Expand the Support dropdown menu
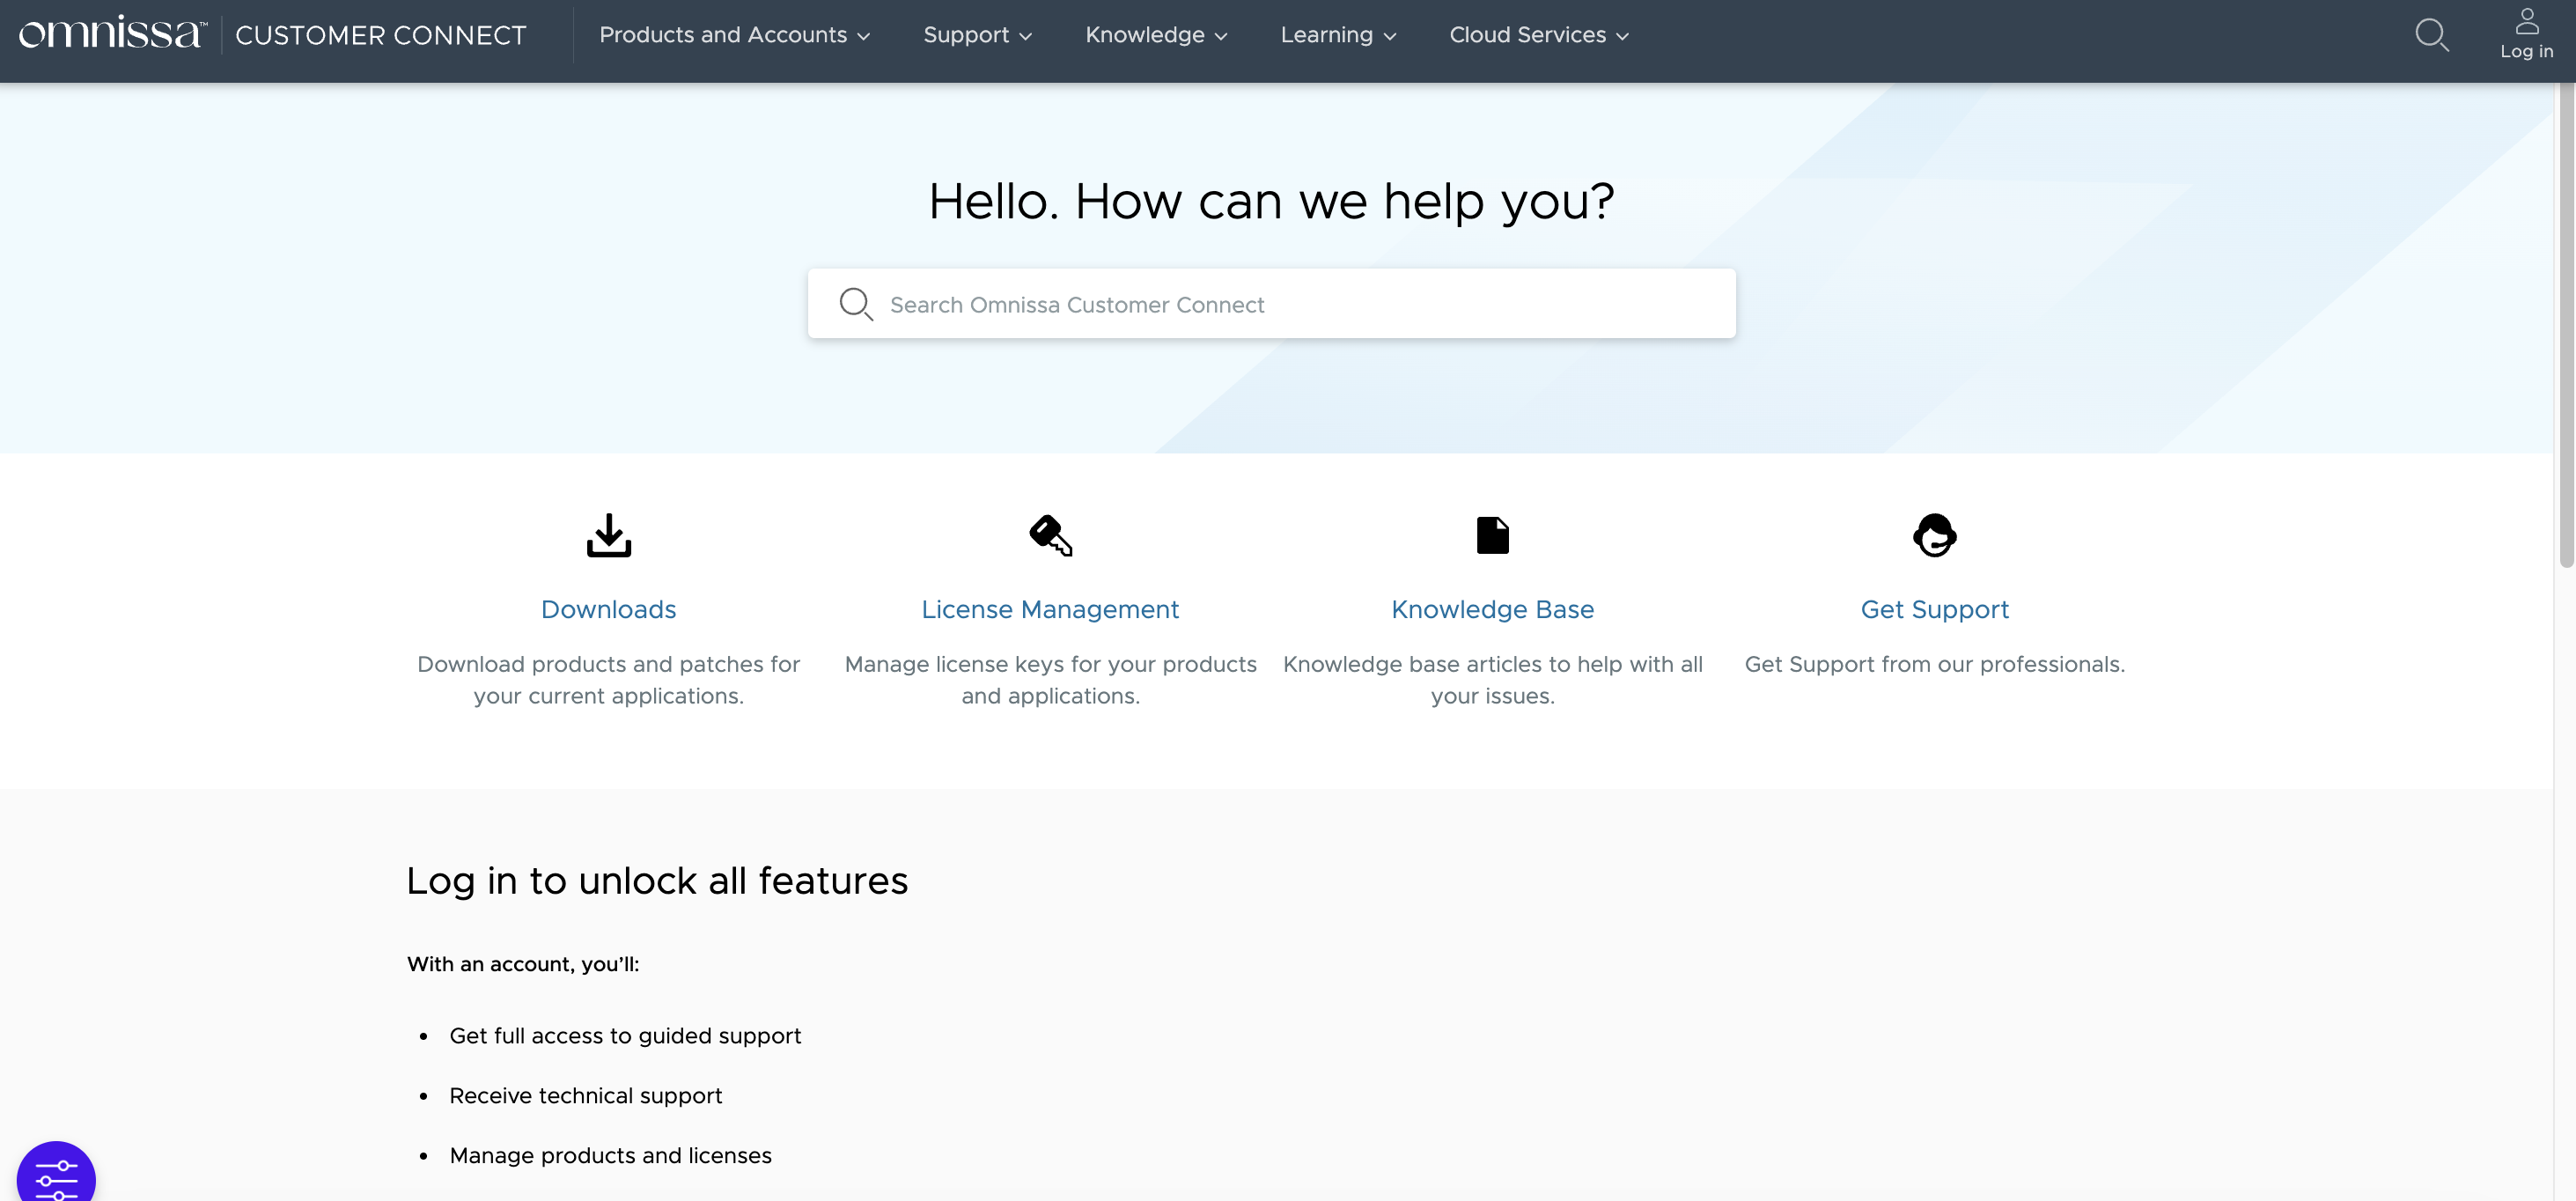 pyautogui.click(x=977, y=35)
